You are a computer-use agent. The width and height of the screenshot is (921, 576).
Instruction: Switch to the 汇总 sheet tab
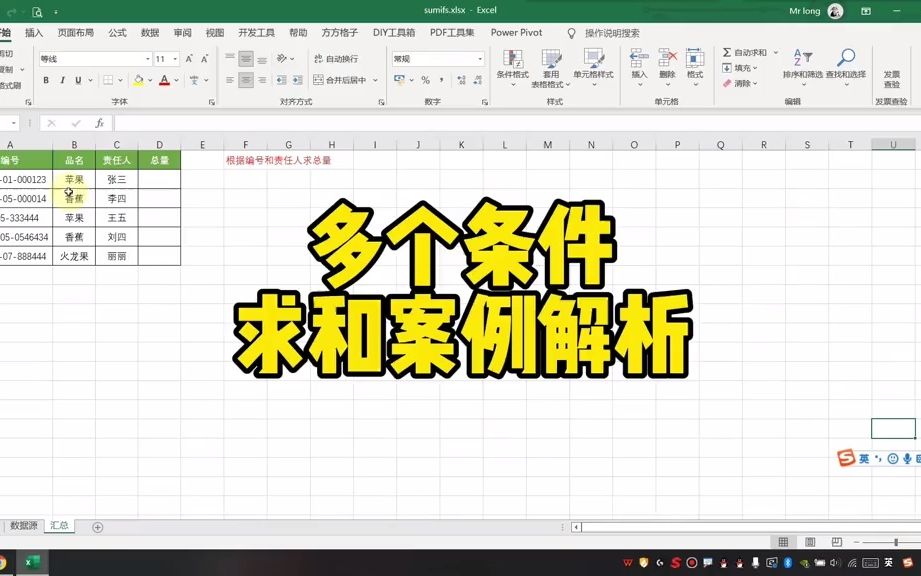(x=59, y=523)
